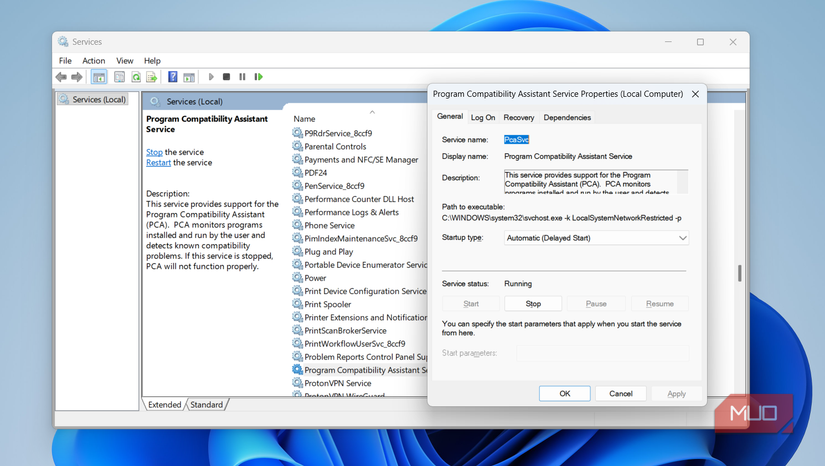Click the gear icon beside PDF24

(297, 172)
